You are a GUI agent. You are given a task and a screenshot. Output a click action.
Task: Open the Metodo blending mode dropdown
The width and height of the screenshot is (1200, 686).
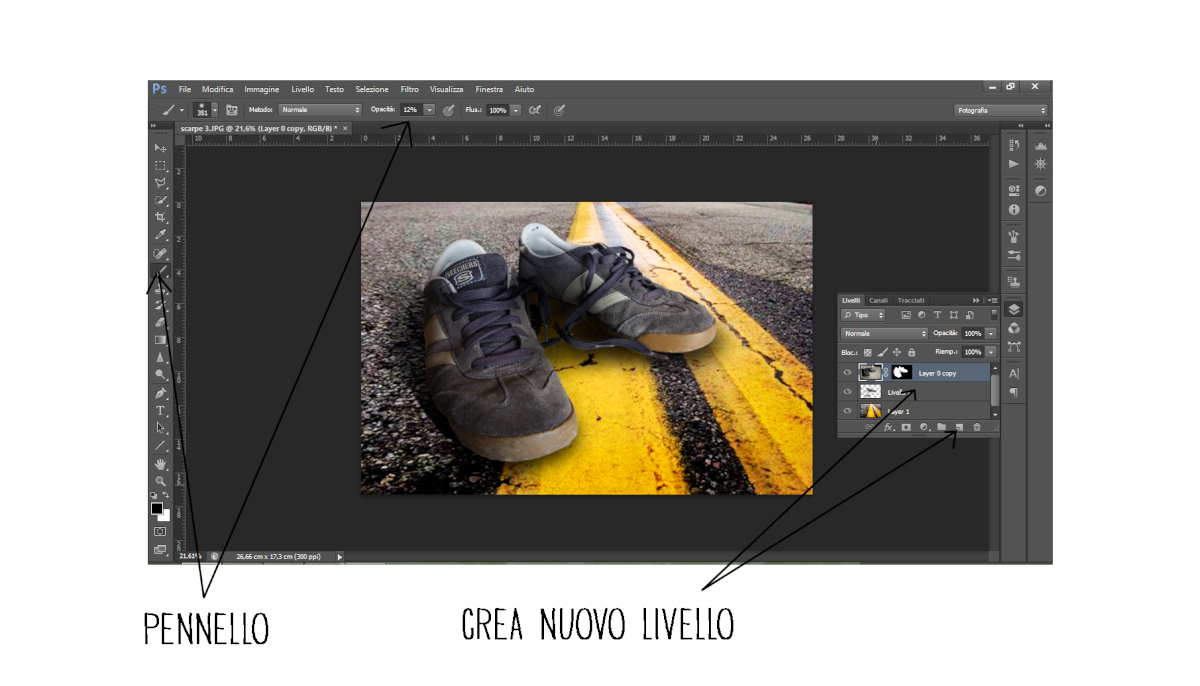click(320, 110)
